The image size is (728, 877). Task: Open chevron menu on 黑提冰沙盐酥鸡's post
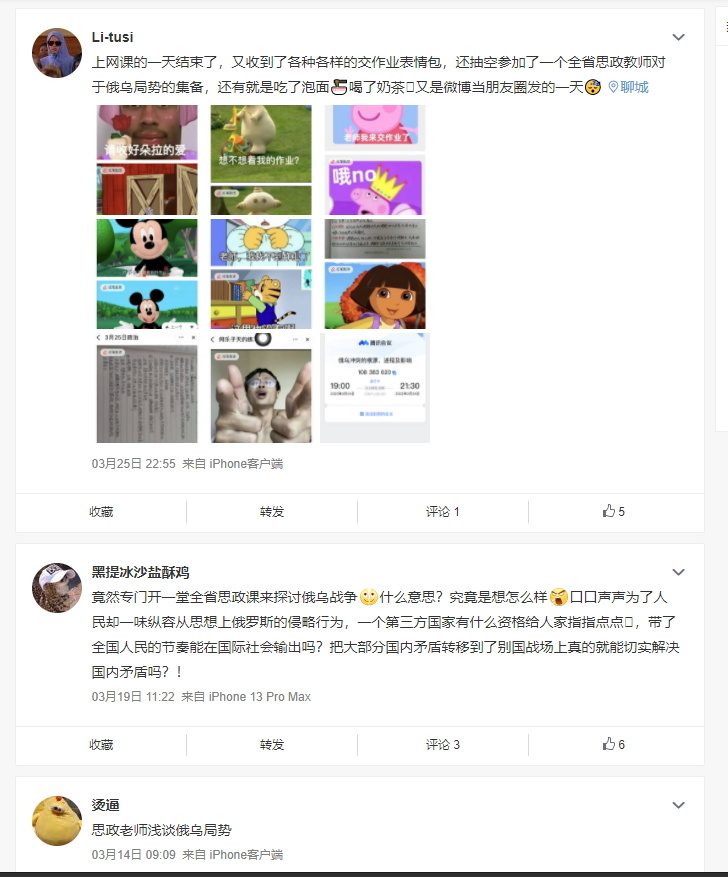click(678, 572)
